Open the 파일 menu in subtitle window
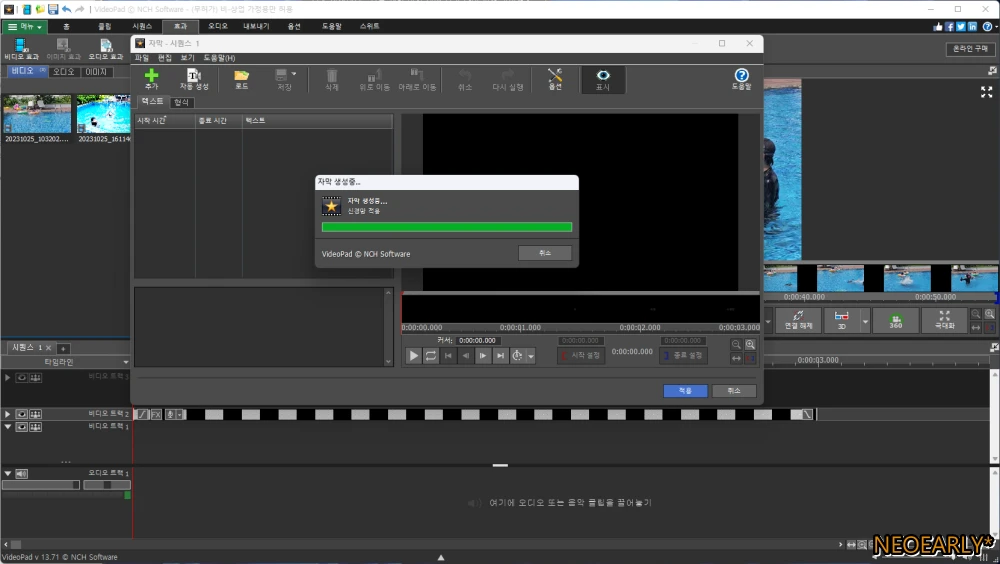This screenshot has height=564, width=1000. tap(142, 58)
